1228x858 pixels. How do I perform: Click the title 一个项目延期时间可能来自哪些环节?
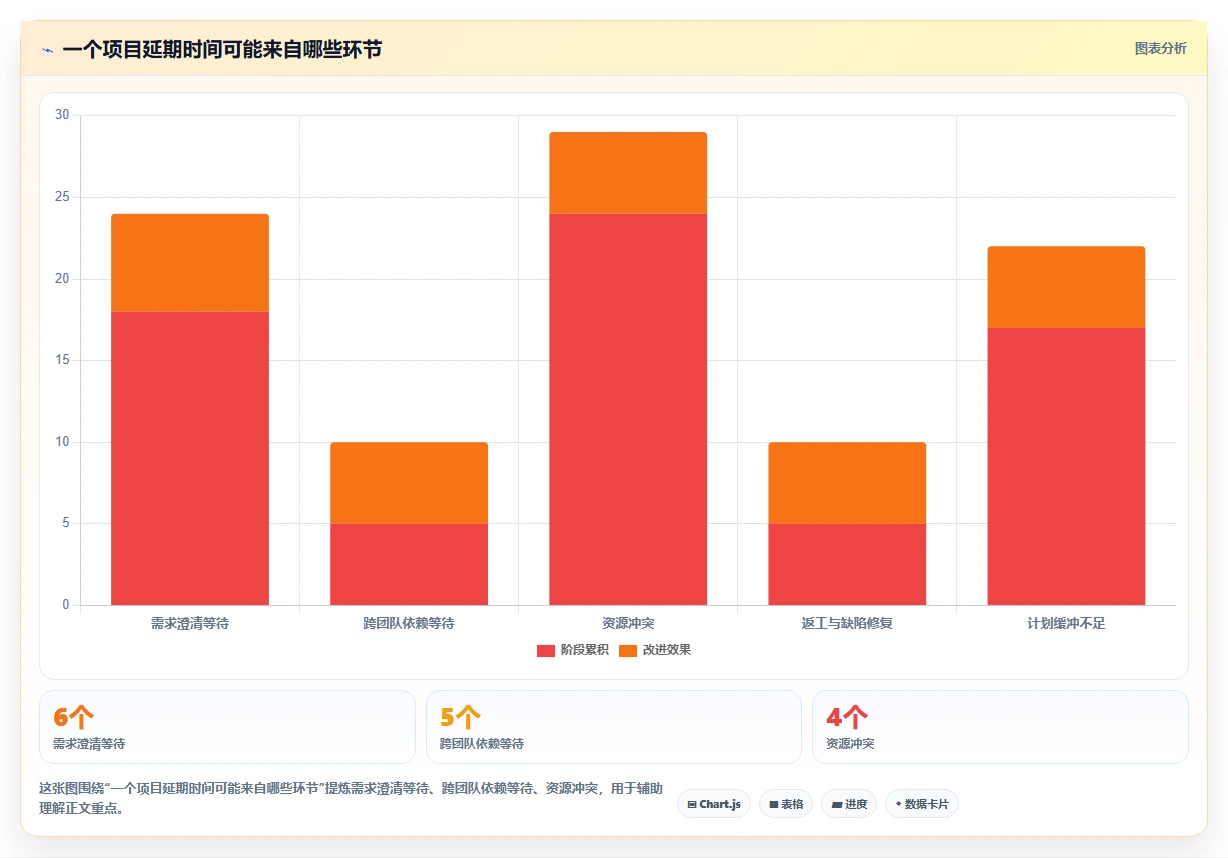(x=222, y=49)
